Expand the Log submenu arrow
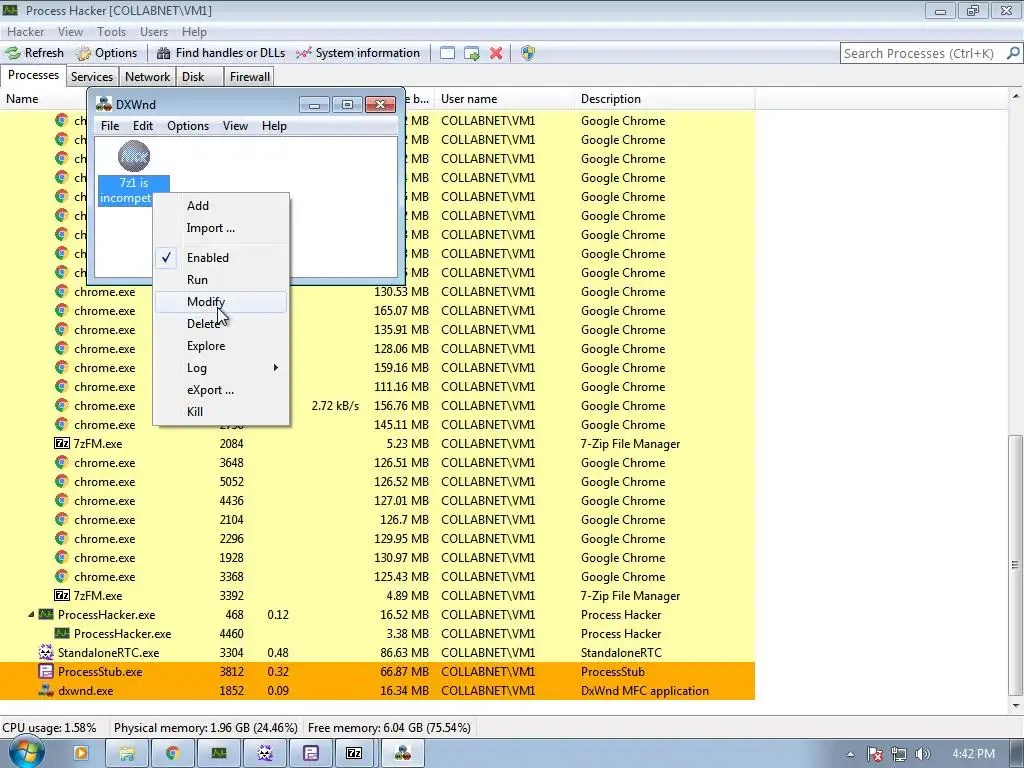1024x768 pixels. [276, 368]
